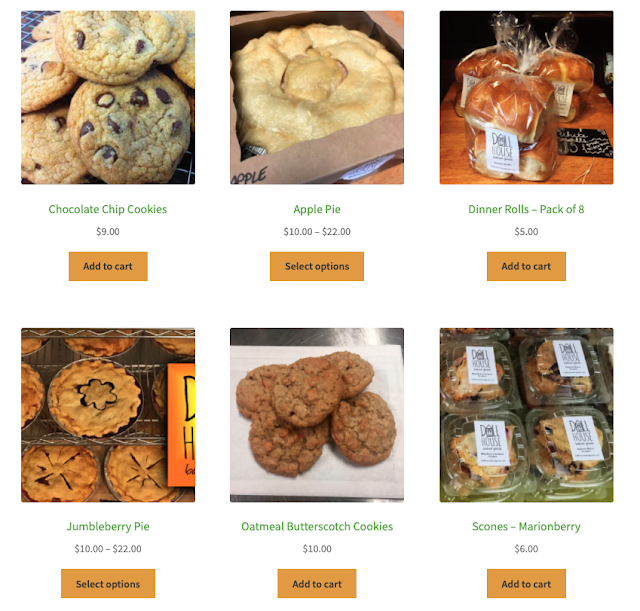Select options for Apple Pie
Viewport: 640px width, 611px height.
click(317, 267)
